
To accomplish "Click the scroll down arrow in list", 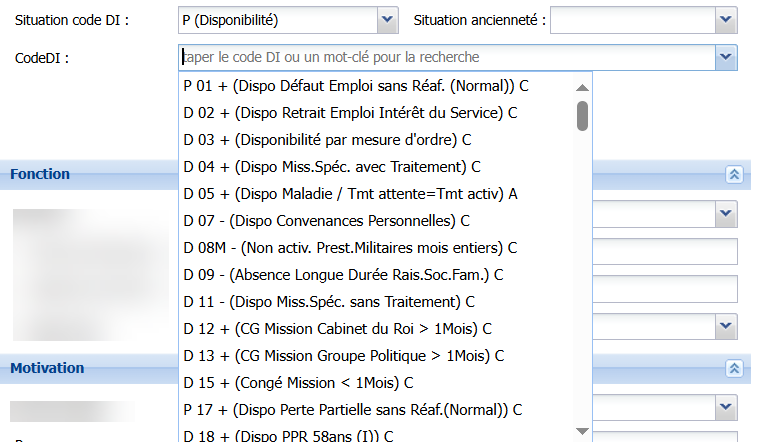I will (x=582, y=431).
